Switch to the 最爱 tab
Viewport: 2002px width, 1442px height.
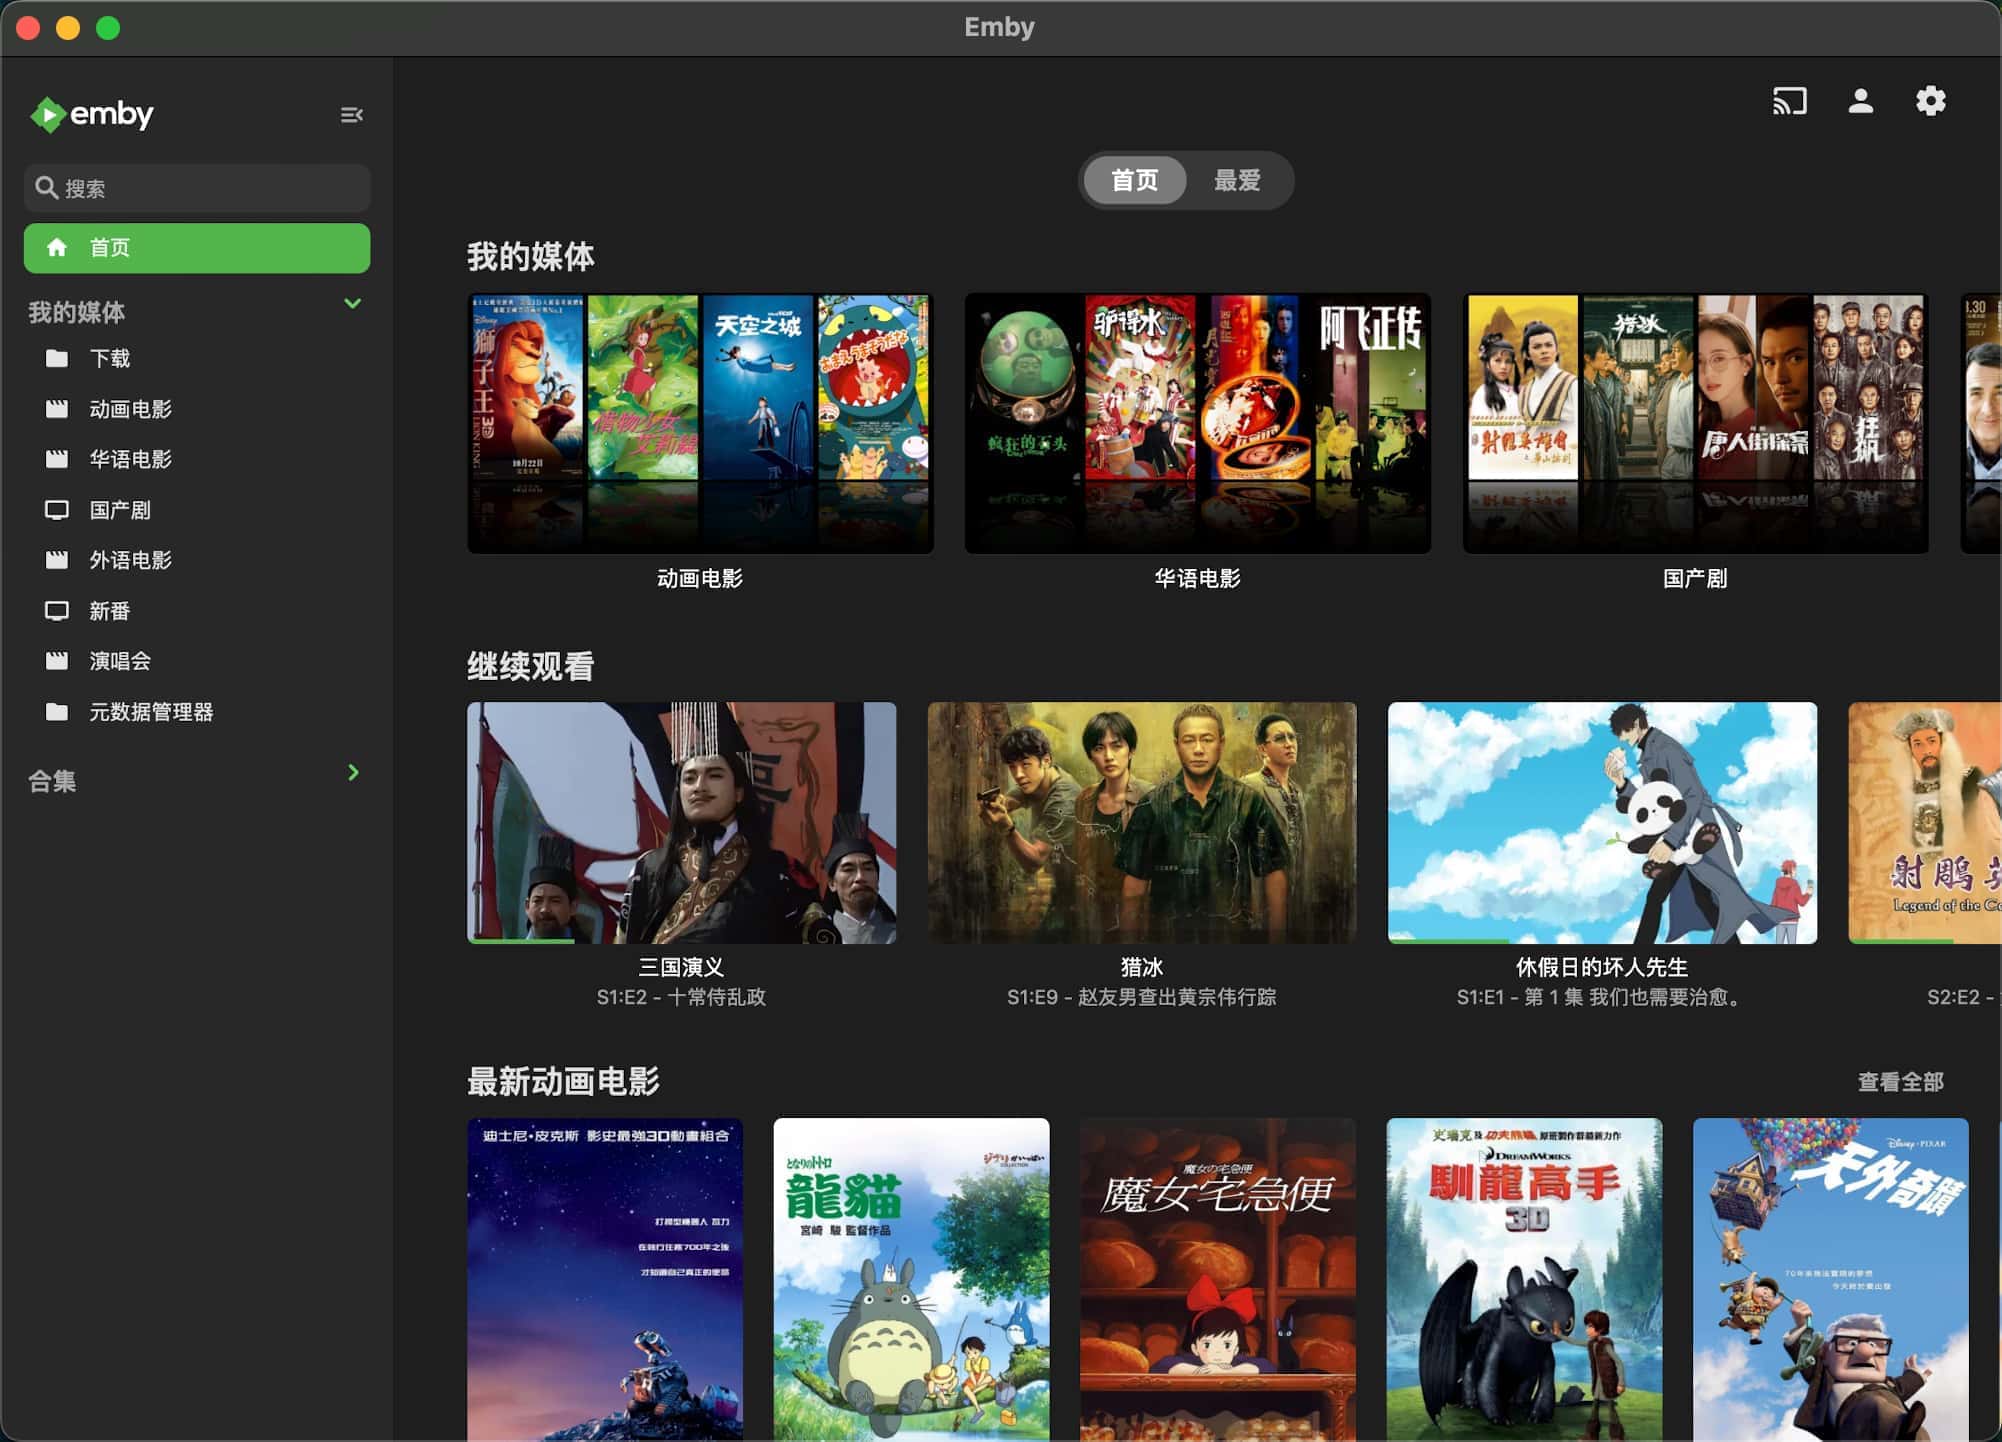(x=1237, y=181)
